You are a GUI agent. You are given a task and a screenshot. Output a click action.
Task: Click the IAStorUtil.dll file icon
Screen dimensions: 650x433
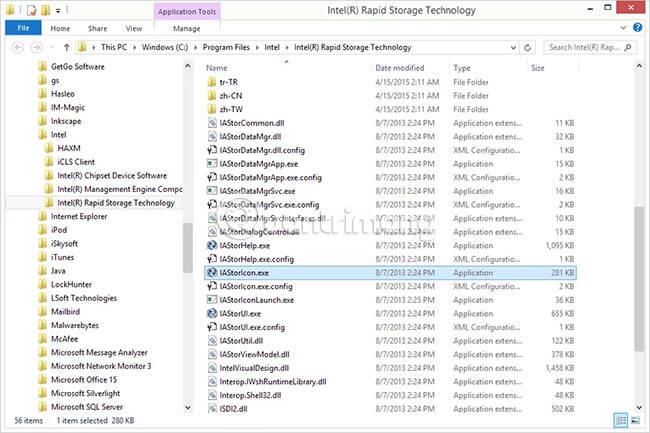pyautogui.click(x=212, y=341)
